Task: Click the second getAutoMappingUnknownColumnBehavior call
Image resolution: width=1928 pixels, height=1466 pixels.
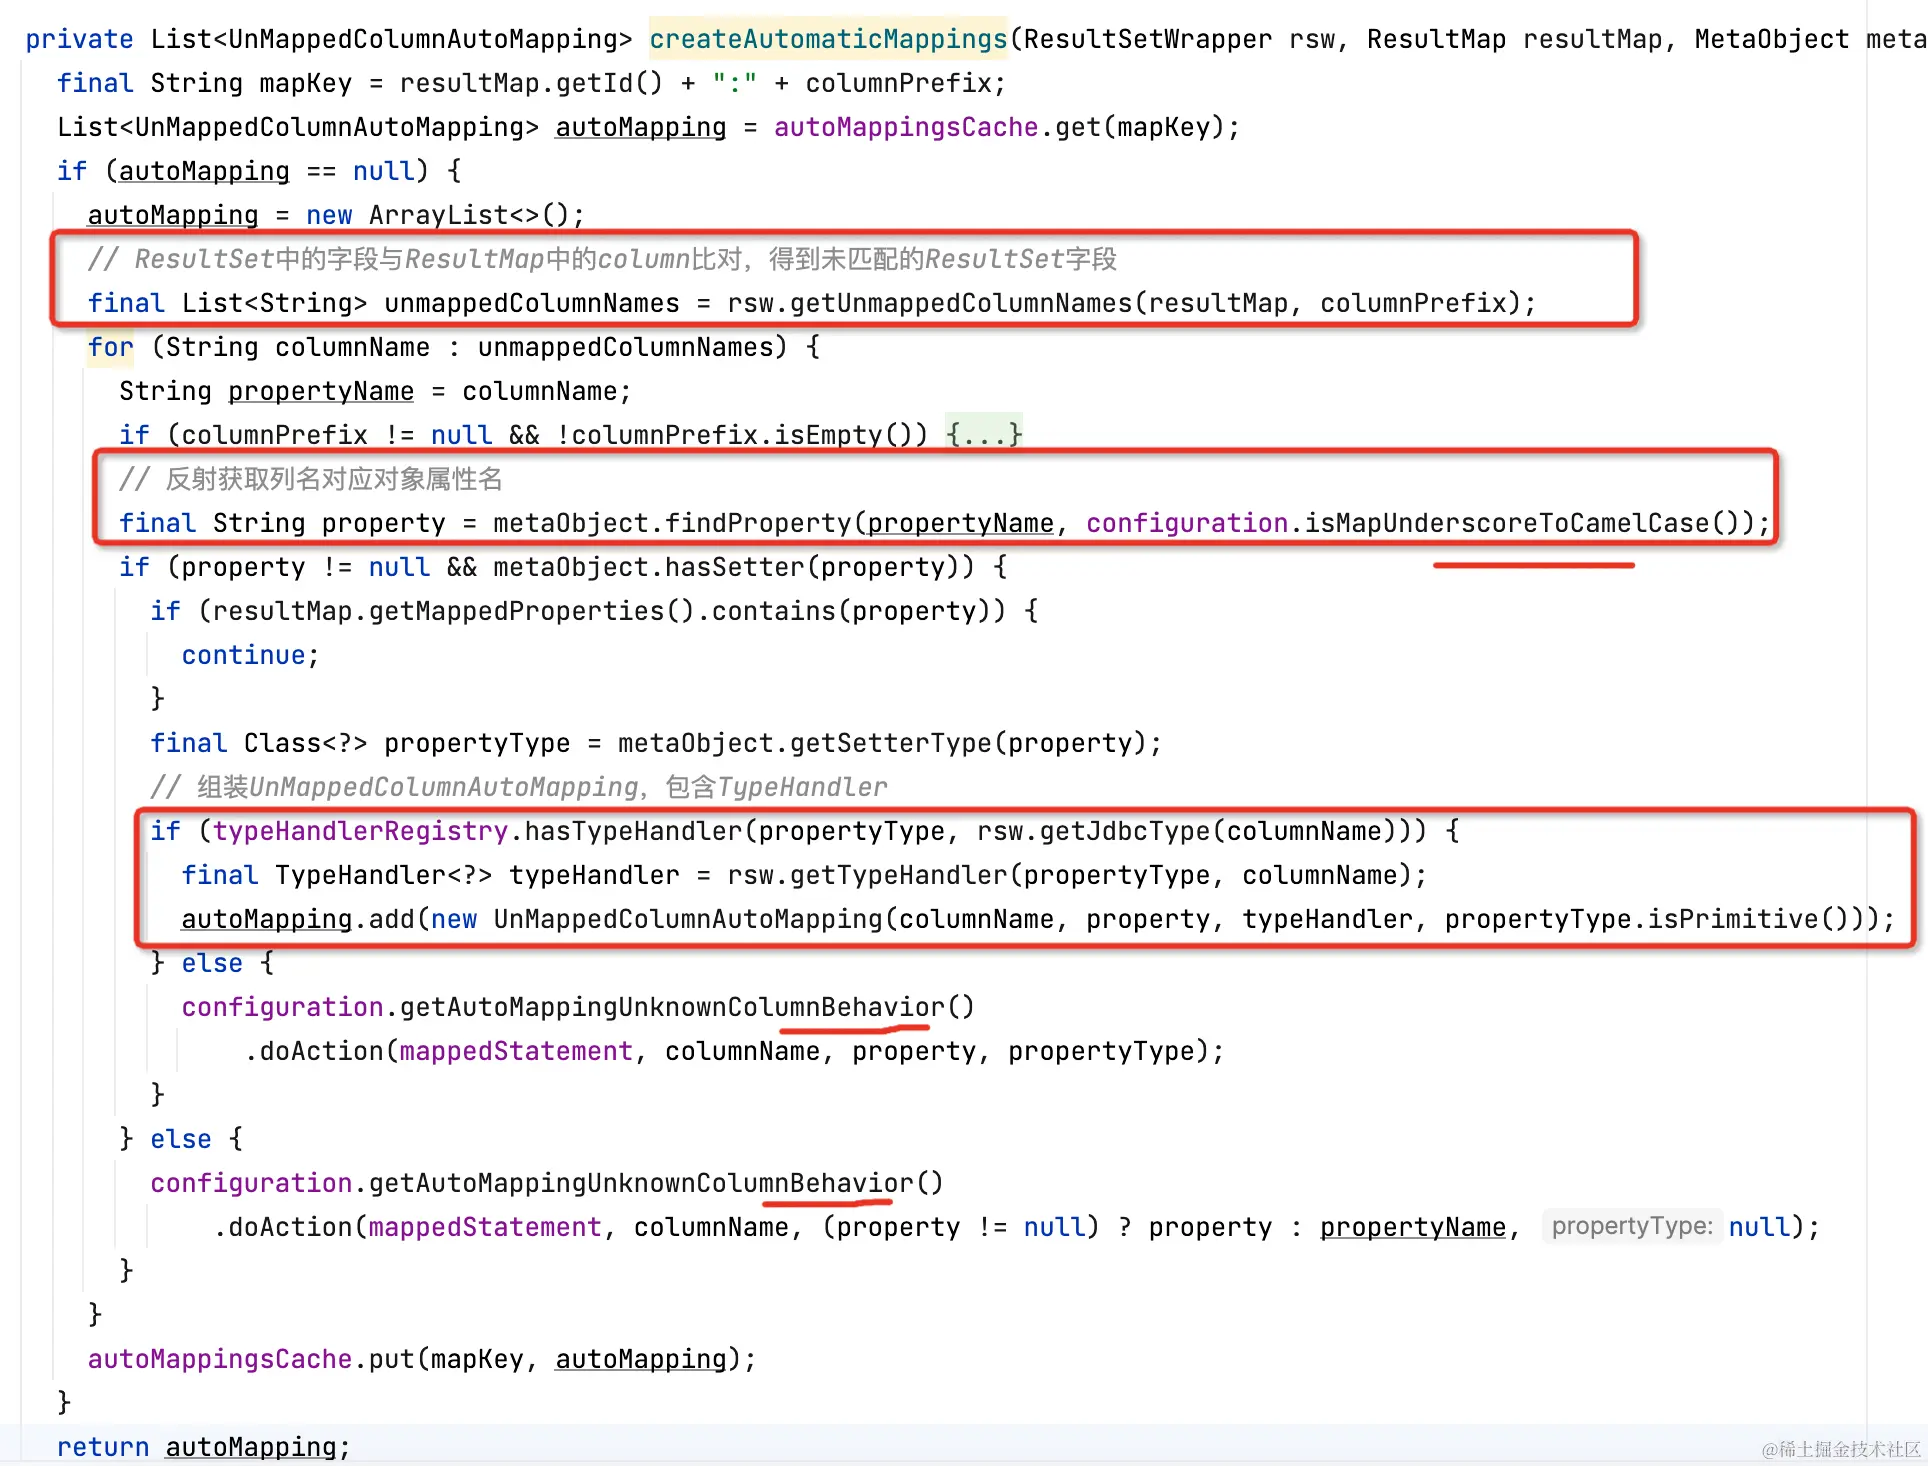Action: point(641,1183)
